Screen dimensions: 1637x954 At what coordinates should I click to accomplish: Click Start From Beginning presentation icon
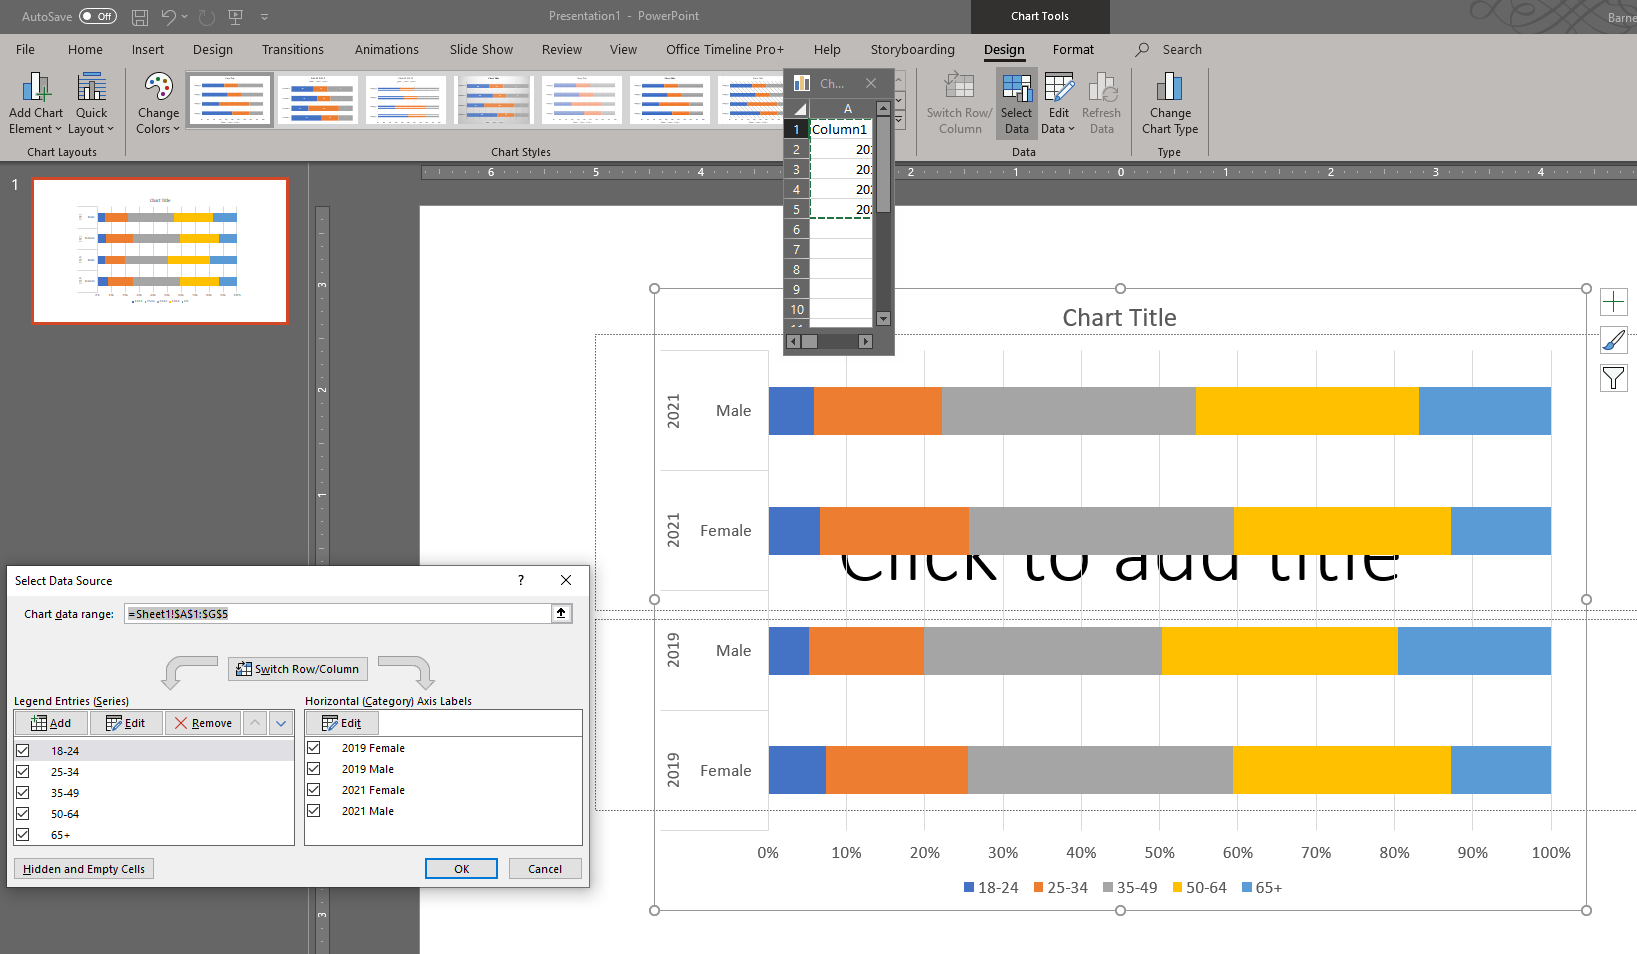pos(236,17)
